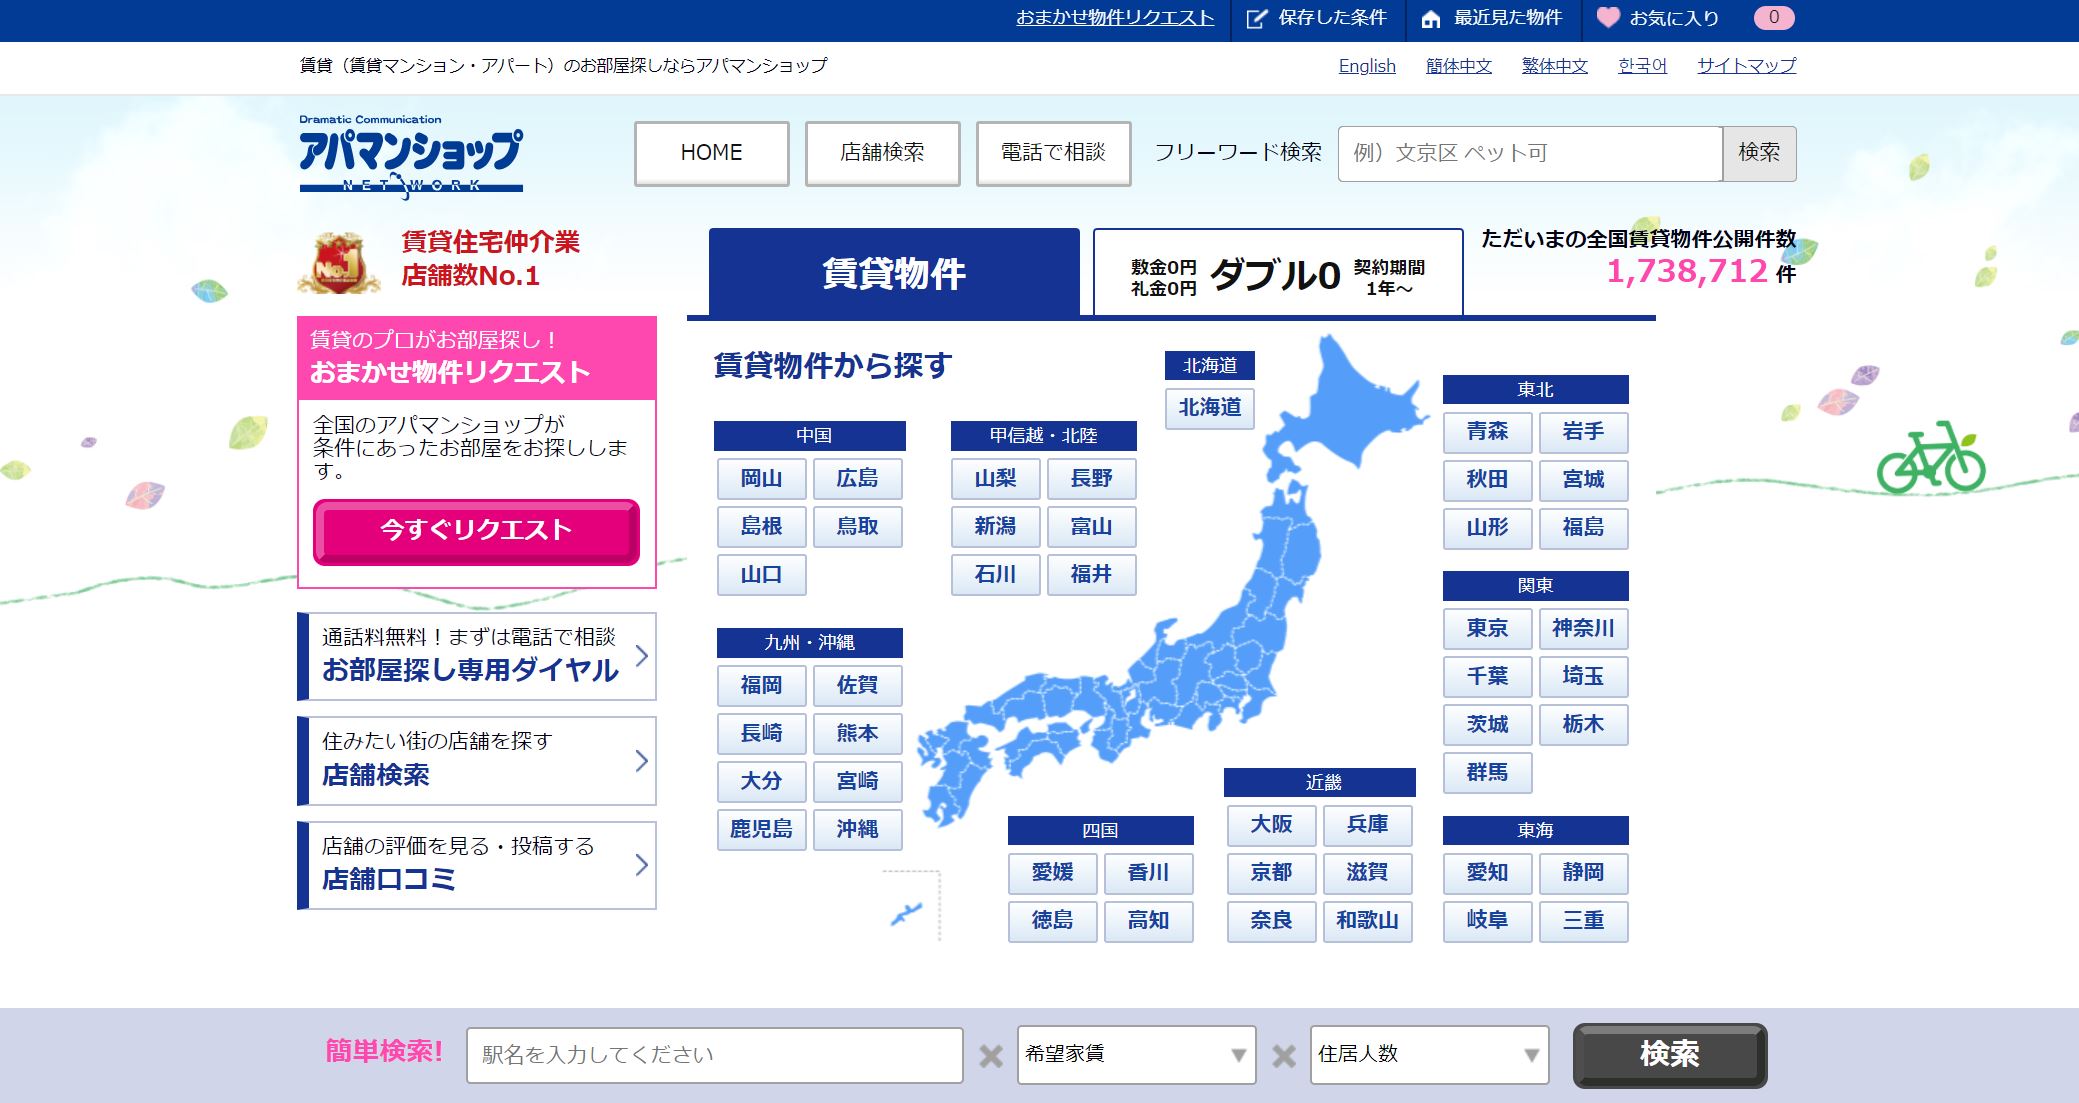Select 神奈川 prefecture

click(x=1583, y=628)
